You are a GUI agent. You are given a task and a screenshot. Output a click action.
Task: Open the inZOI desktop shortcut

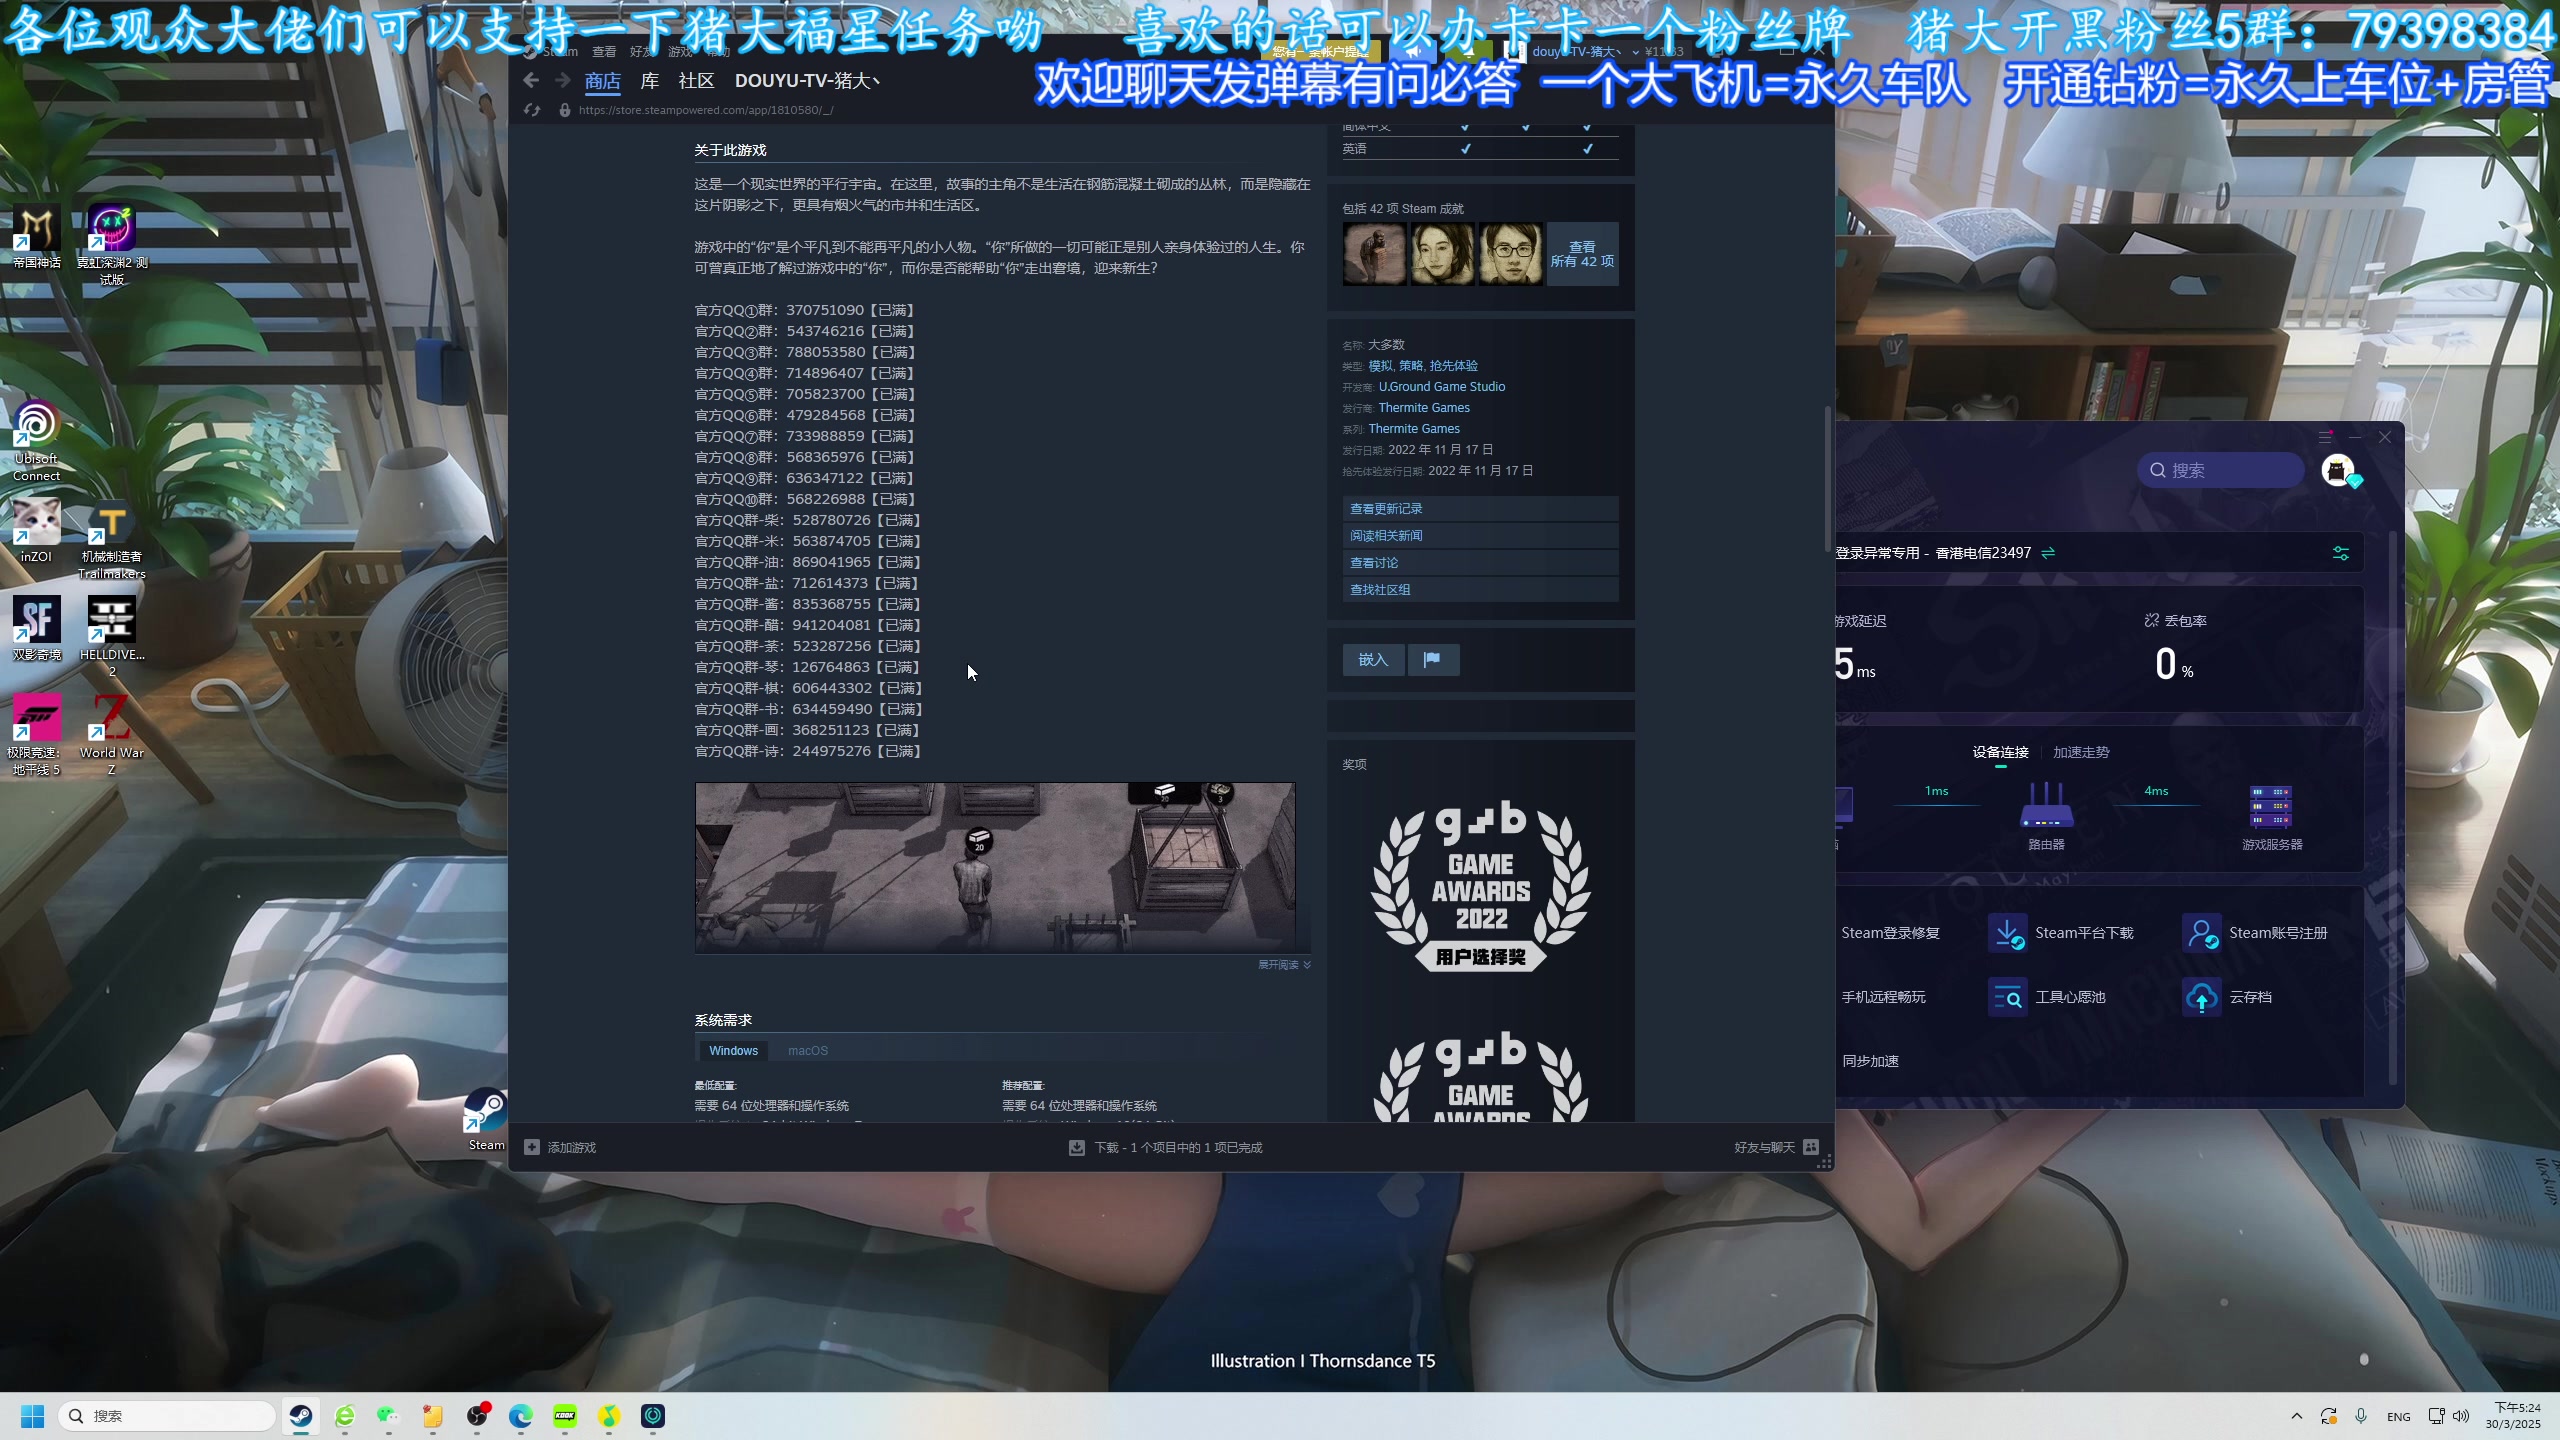coord(36,532)
